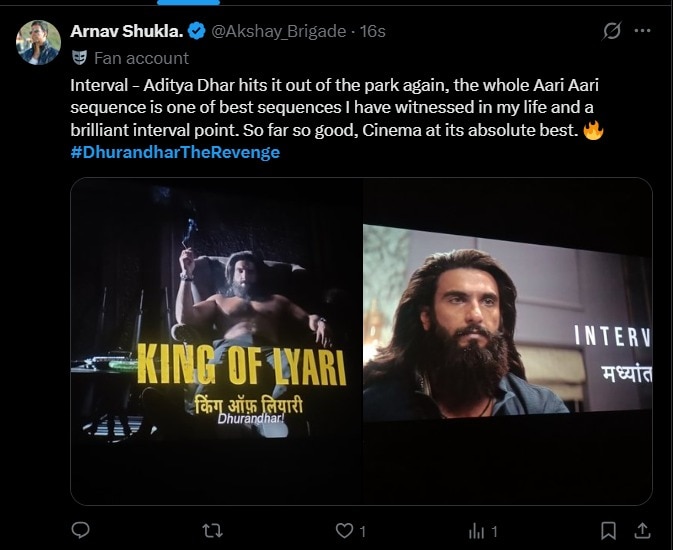
Task: Click the Fan account mask icon
Action: (x=79, y=58)
